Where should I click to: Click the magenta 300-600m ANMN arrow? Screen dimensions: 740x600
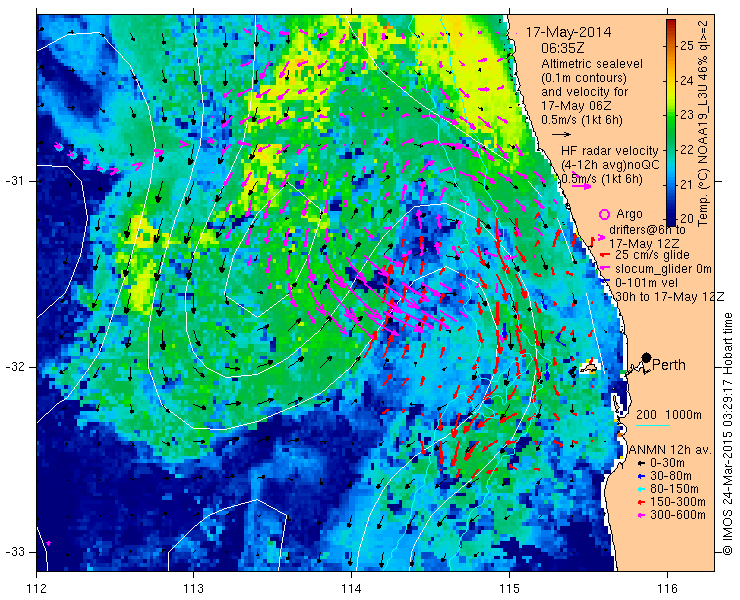(x=641, y=515)
